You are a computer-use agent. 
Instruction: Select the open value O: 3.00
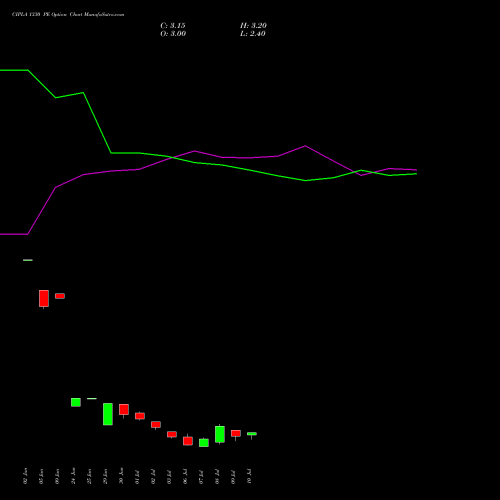pyautogui.click(x=173, y=34)
